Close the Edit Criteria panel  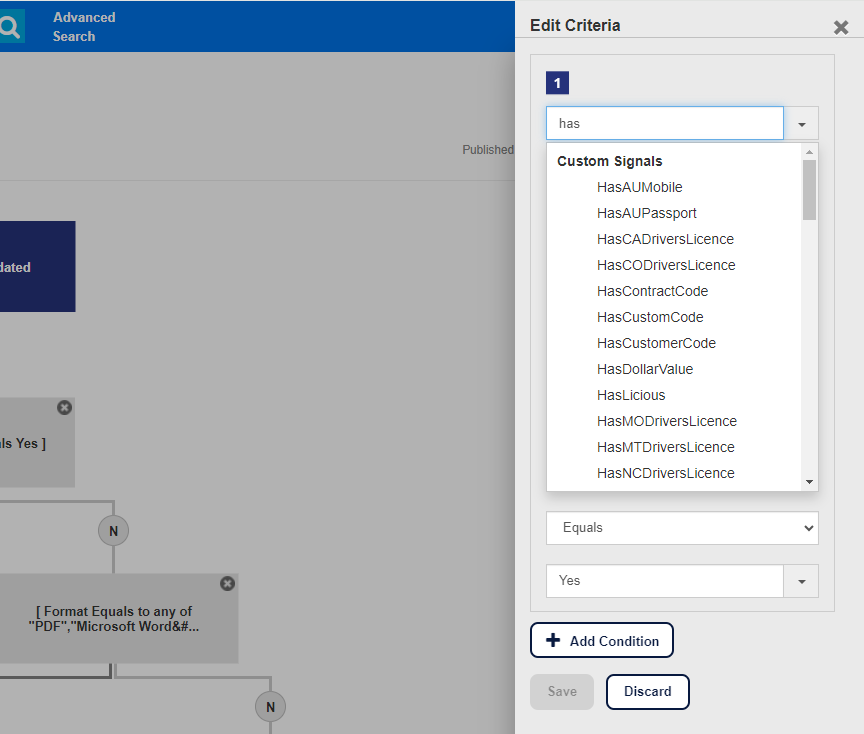pos(841,27)
